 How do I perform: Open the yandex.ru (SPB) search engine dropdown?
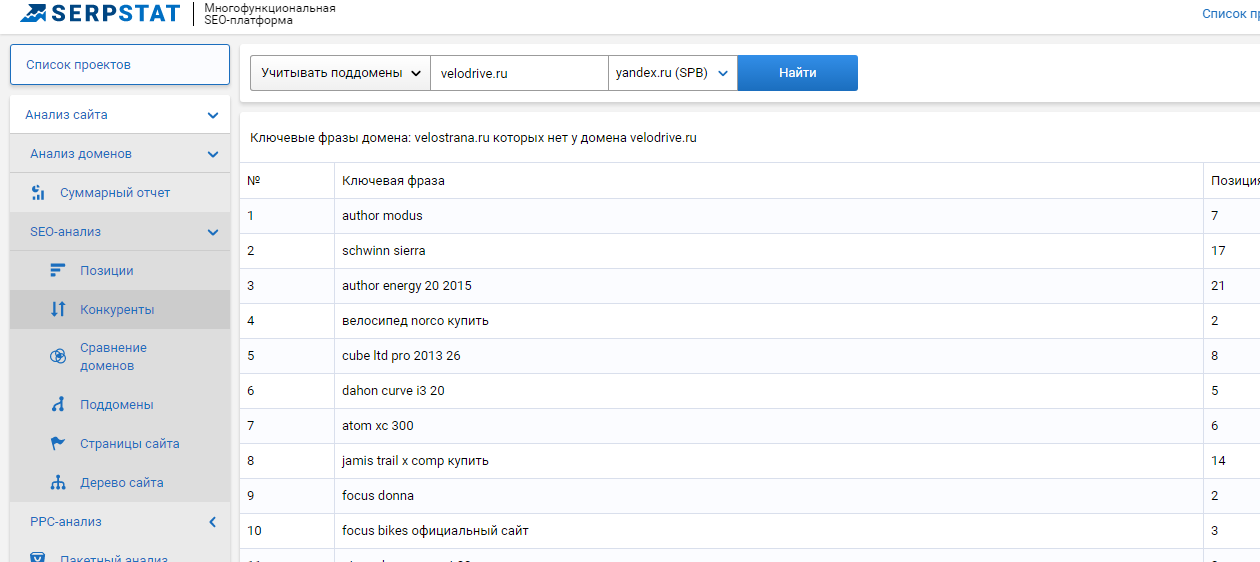tap(673, 73)
